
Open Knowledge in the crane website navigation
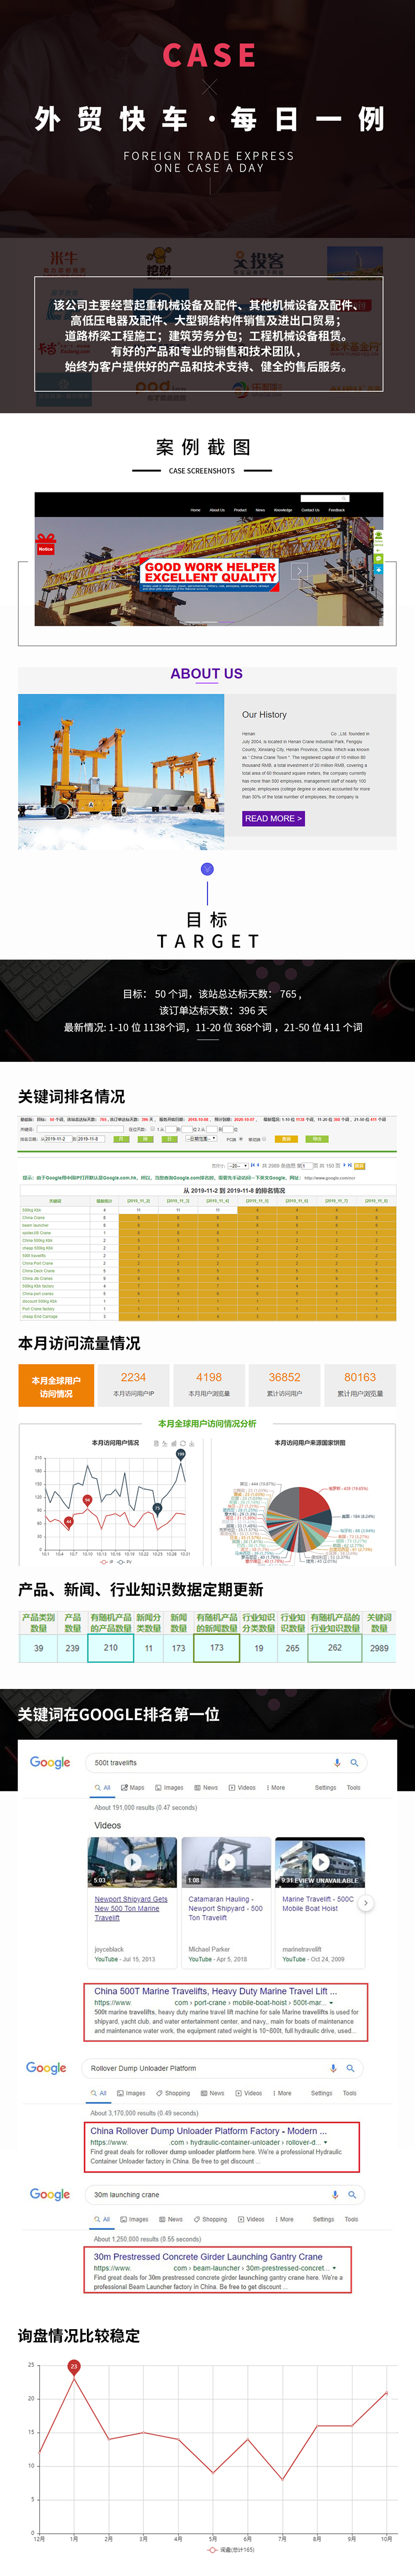coord(283,509)
